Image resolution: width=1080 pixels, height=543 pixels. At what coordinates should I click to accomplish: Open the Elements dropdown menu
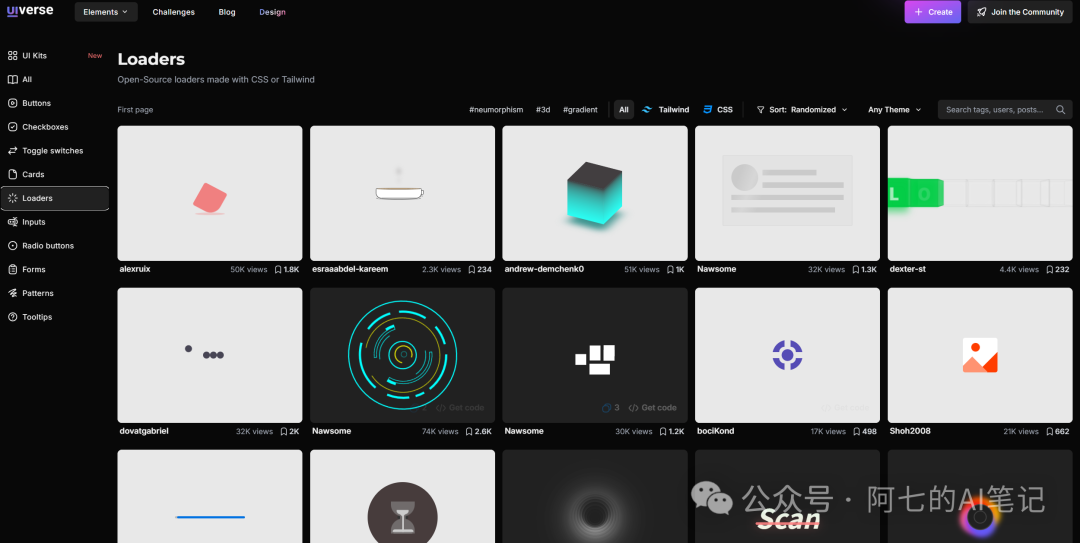point(106,12)
